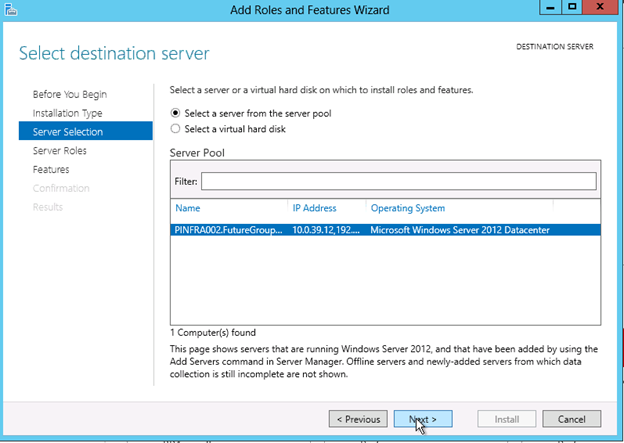The width and height of the screenshot is (624, 443).
Task: Switch to the Features step
Action: (x=51, y=170)
